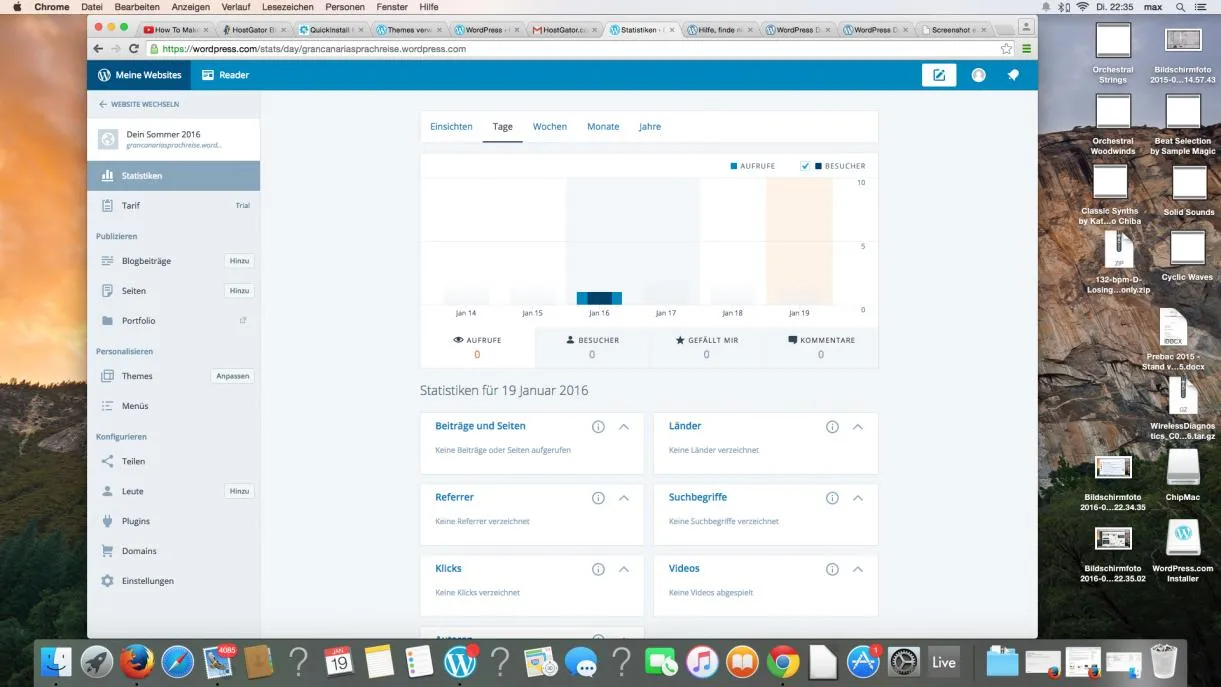The width and height of the screenshot is (1221, 687).
Task: Open the notifications bell icon
Action: click(1013, 75)
